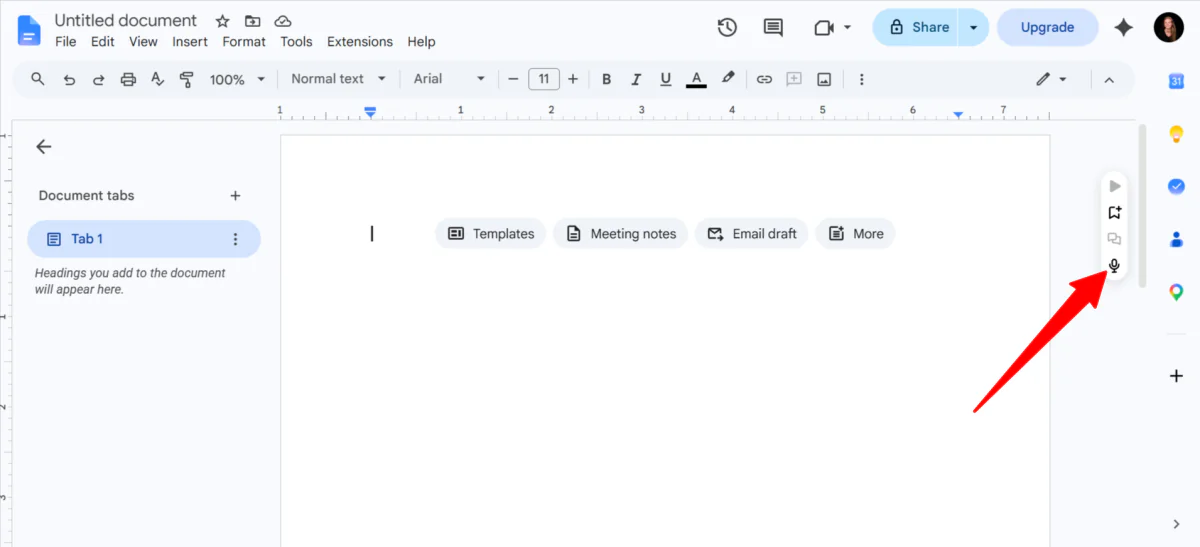
Task: Insert link from the toolbar
Action: coord(764,79)
